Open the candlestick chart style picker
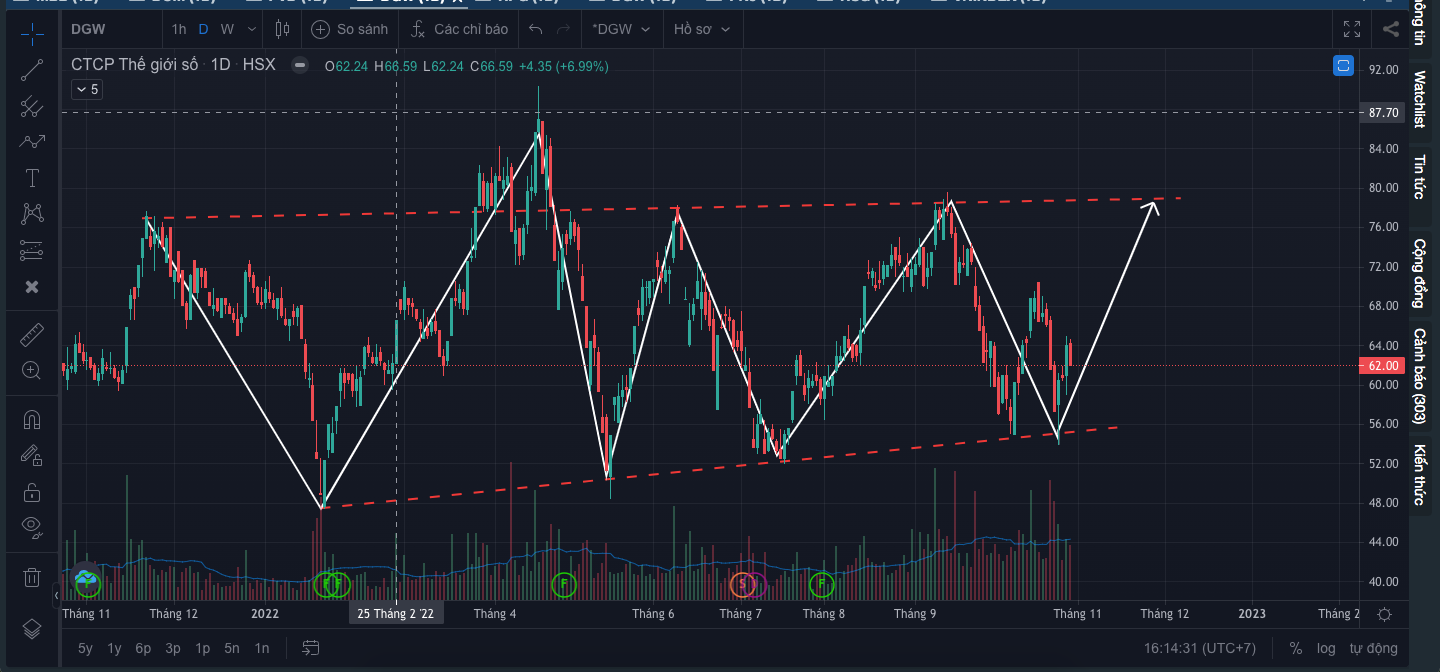The height and width of the screenshot is (672, 1440). click(x=282, y=29)
